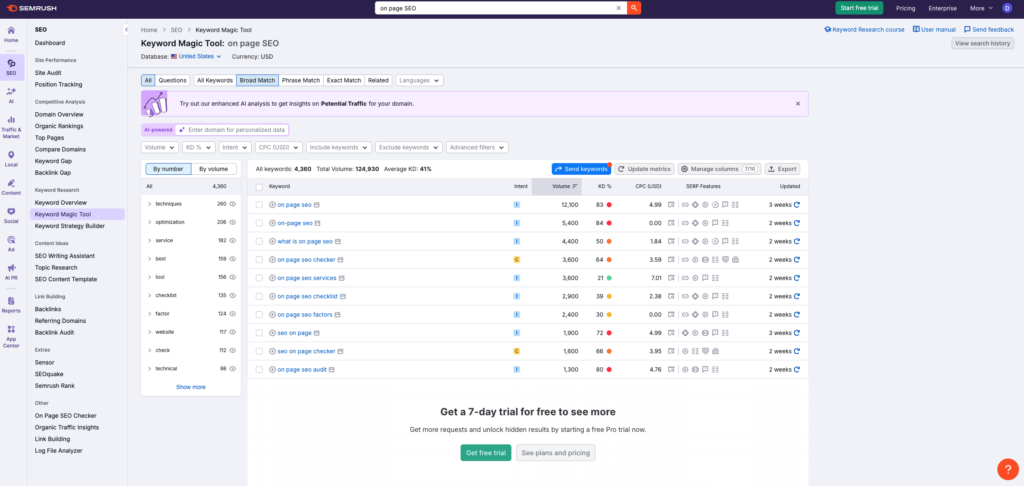The image size is (1024, 486).
Task: Open the user profile avatar D
Action: [1006, 8]
